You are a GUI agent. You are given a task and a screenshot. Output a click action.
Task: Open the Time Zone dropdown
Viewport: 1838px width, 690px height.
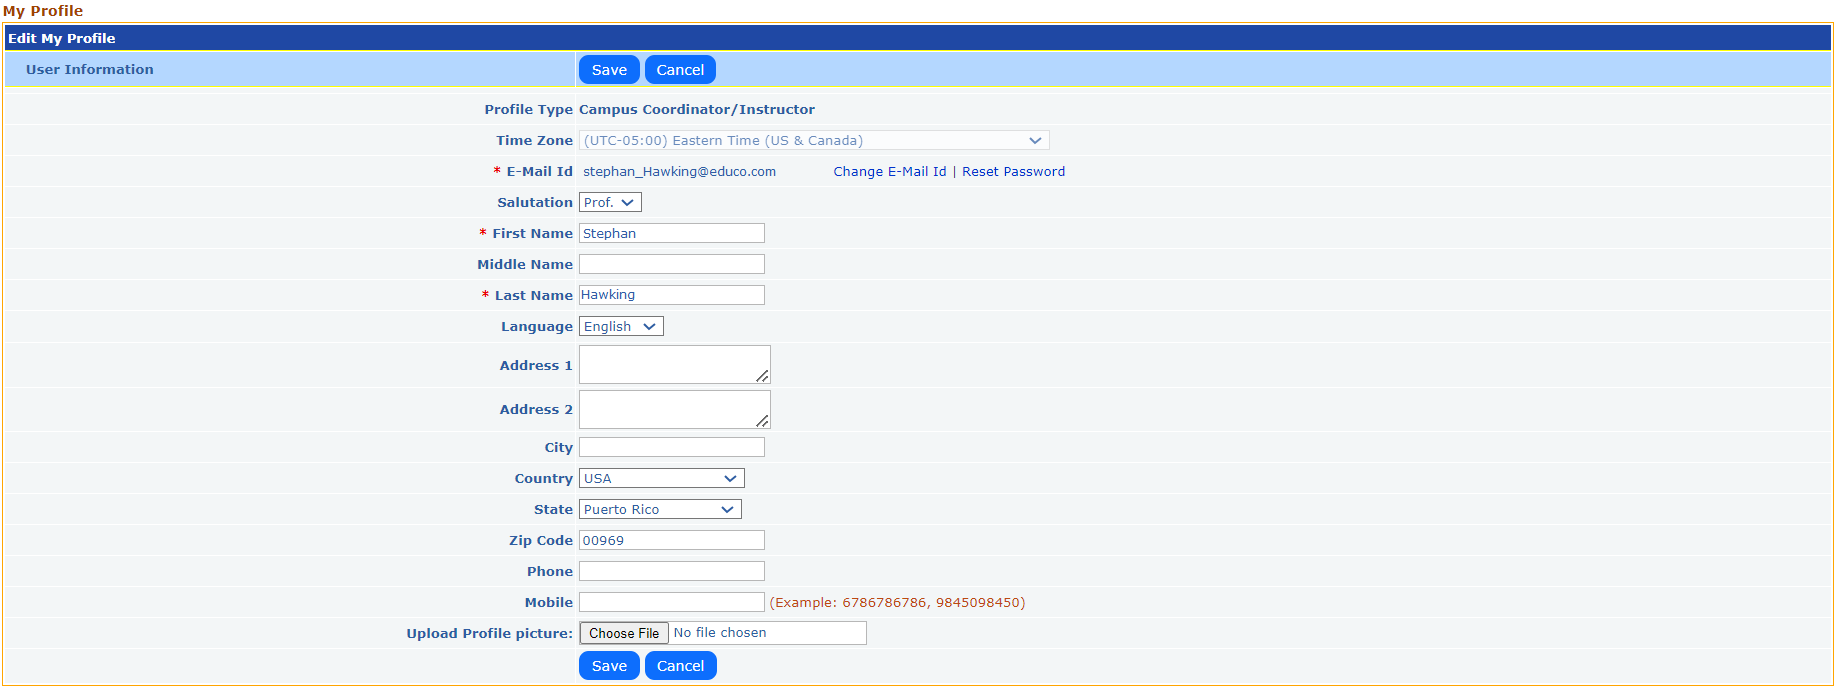813,141
